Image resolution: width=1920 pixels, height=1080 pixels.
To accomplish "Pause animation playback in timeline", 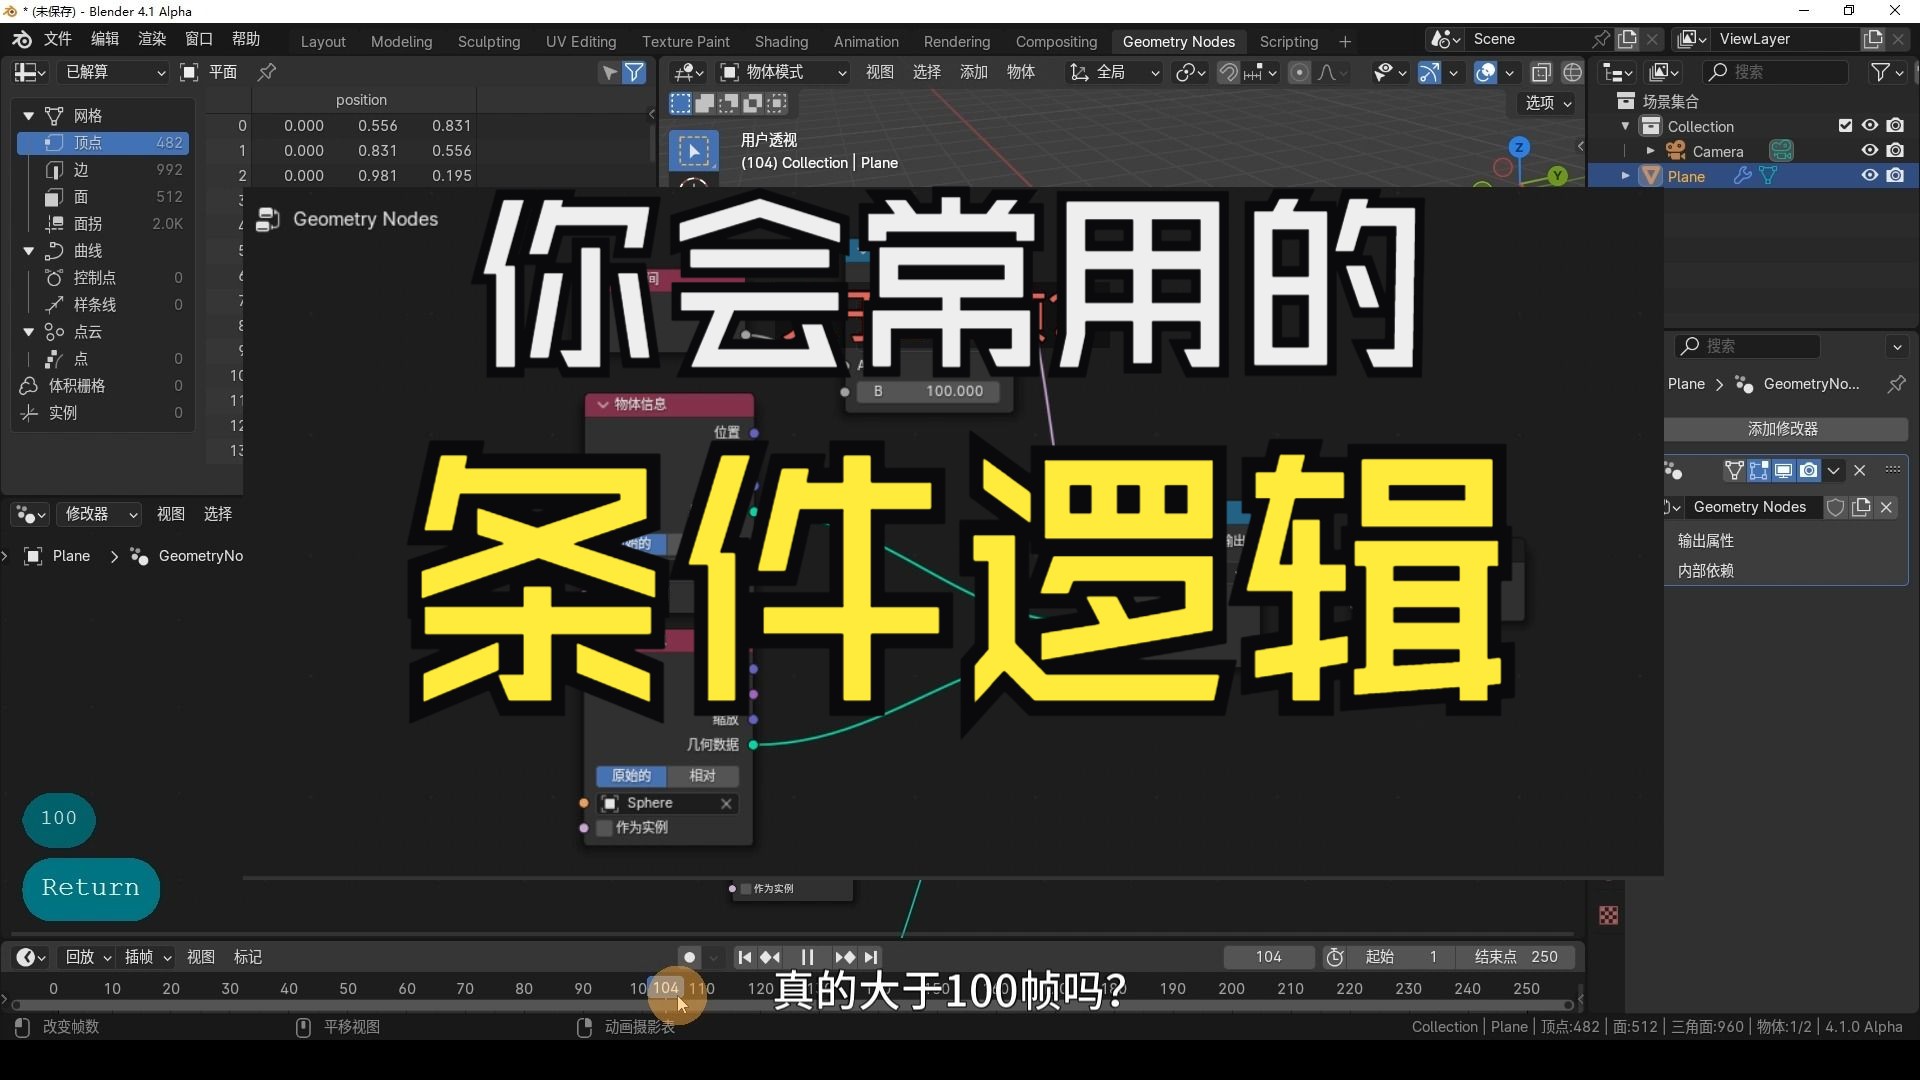I will 807,957.
